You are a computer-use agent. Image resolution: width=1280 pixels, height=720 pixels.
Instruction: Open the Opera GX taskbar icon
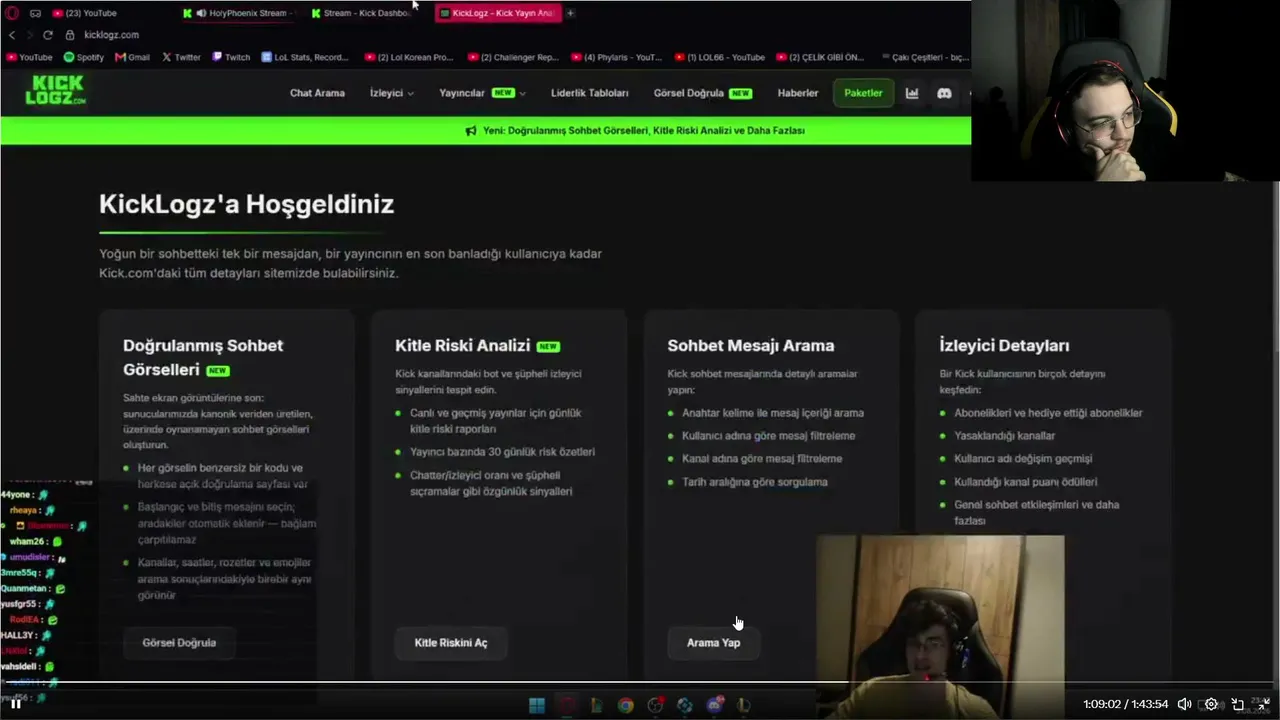567,705
